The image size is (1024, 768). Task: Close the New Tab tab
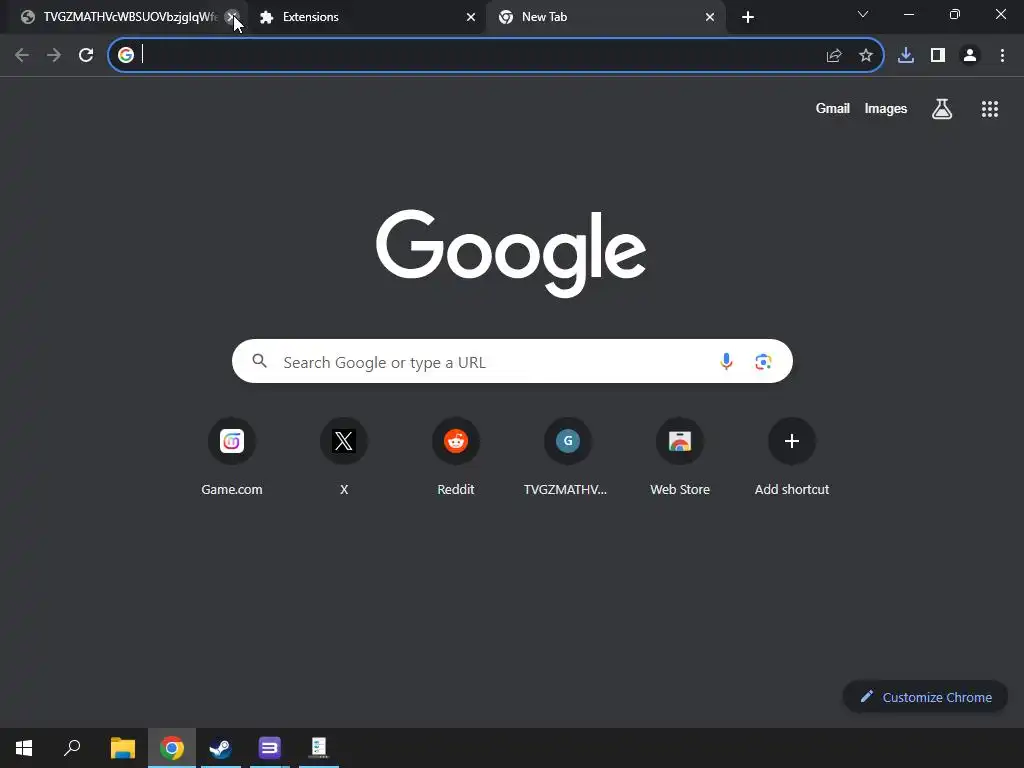point(710,17)
